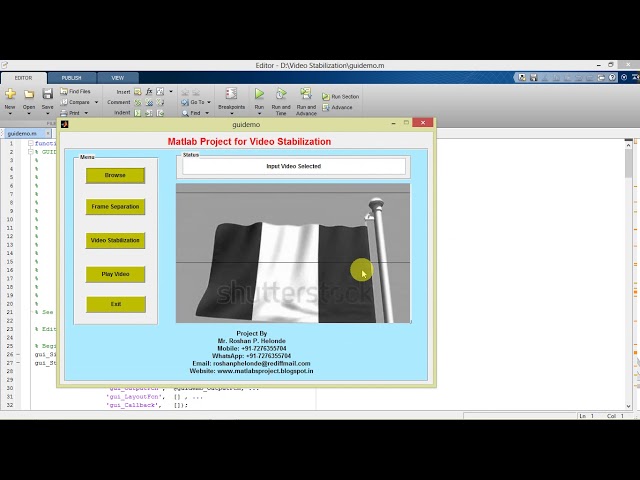The width and height of the screenshot is (640, 480).
Task: Click the Video Stabilization button
Action: (115, 240)
